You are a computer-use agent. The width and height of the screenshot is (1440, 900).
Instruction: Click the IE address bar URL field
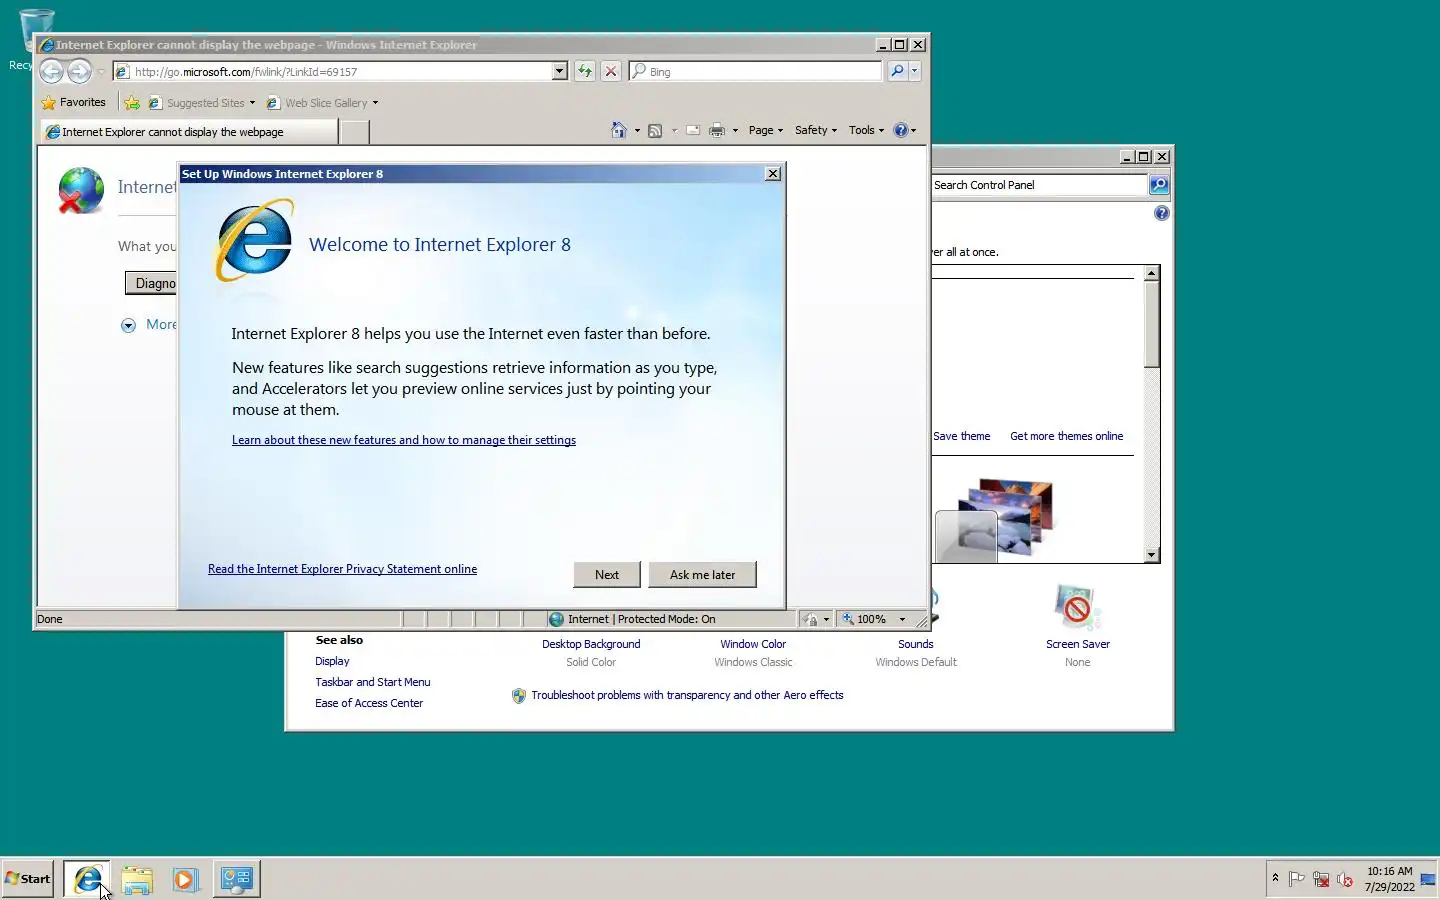pos(341,71)
